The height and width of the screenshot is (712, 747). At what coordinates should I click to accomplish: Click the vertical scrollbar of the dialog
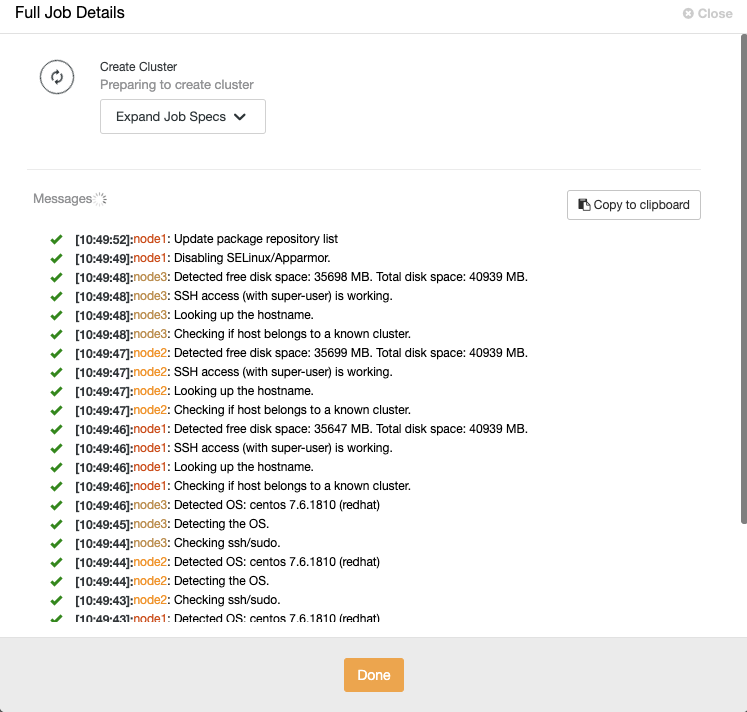tap(743, 279)
